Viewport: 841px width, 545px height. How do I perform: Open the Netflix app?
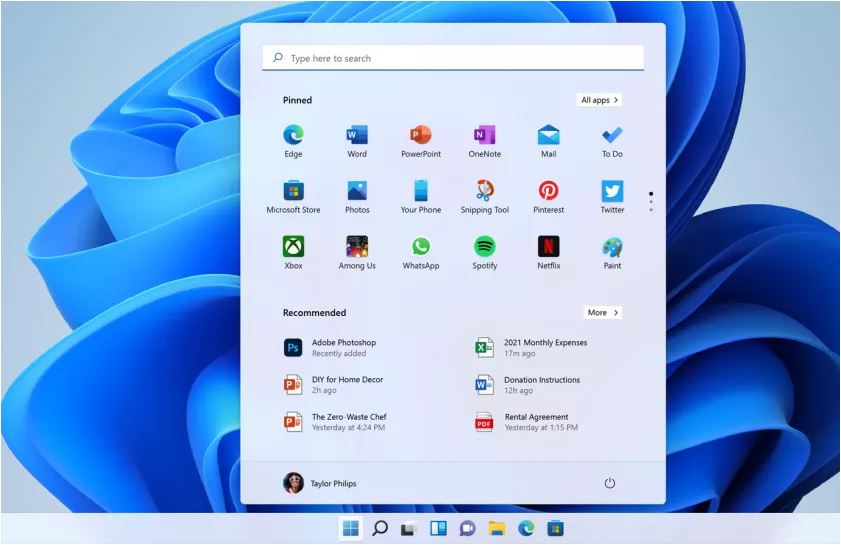click(x=548, y=253)
